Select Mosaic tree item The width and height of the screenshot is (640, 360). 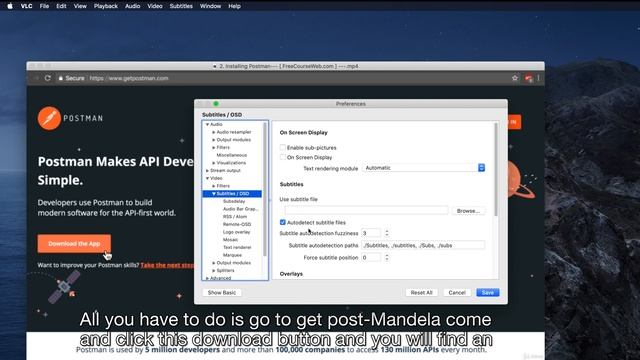point(230,240)
